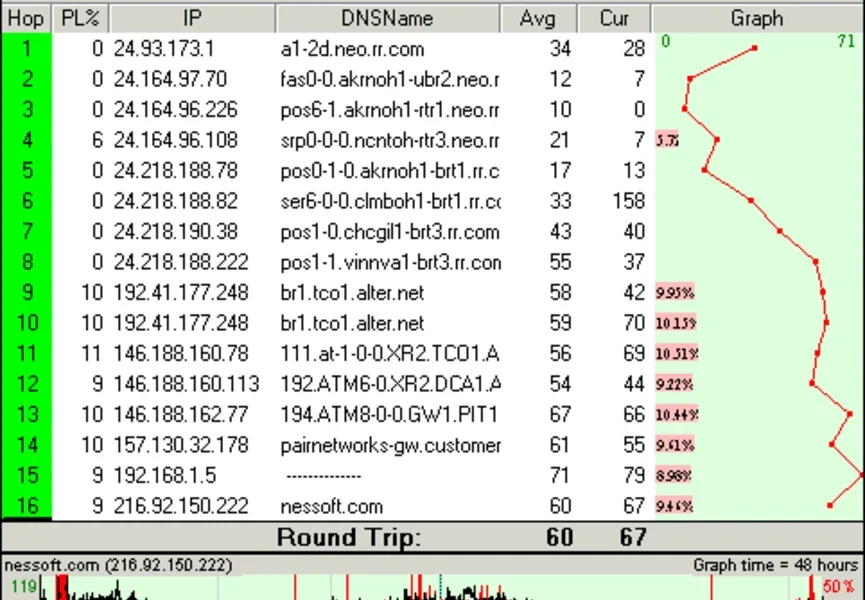Click the graph max scale value 71

(x=846, y=41)
